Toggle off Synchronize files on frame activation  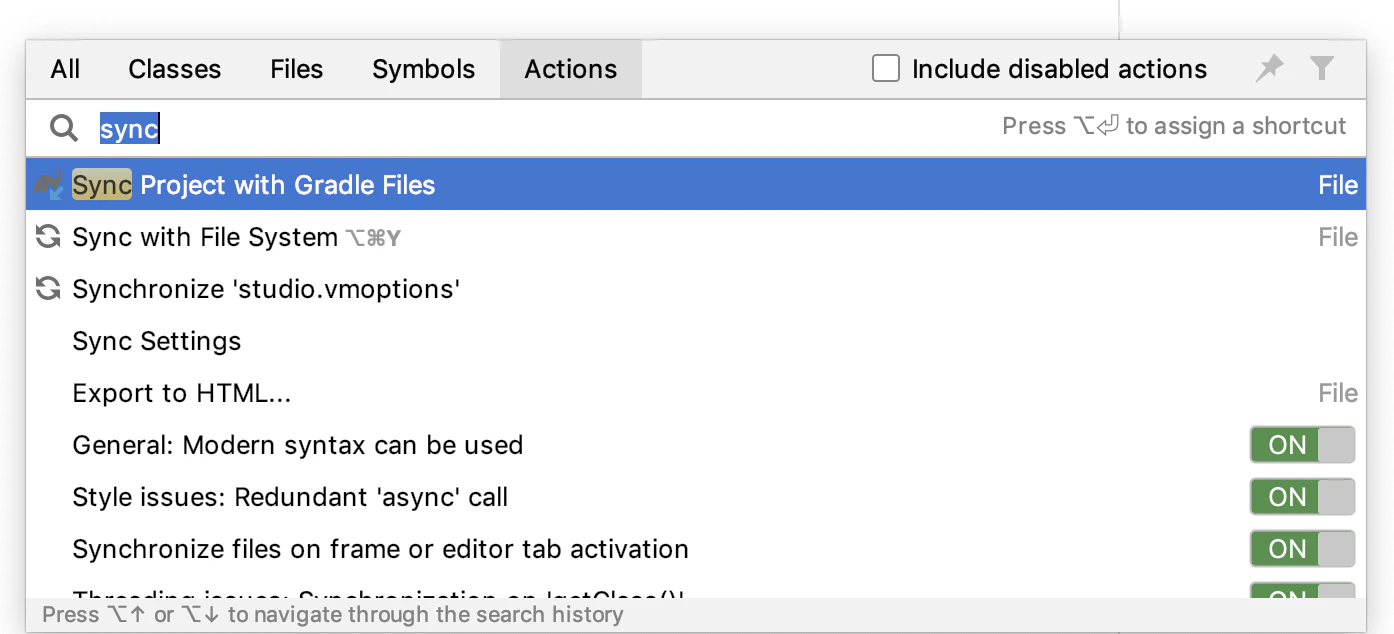[x=1302, y=549]
